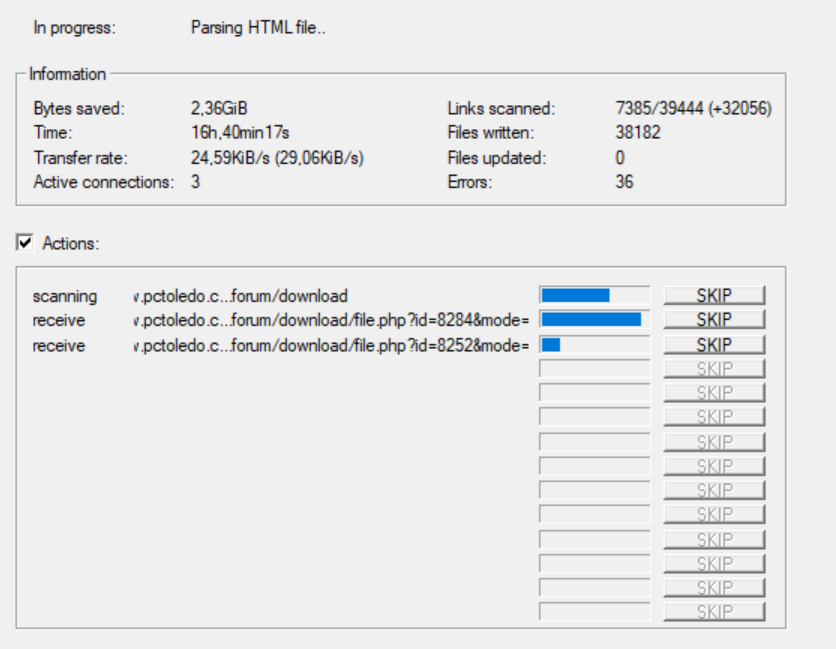The height and width of the screenshot is (649, 836).
Task: Select the scanning forum/download URL text
Action: tap(240, 296)
